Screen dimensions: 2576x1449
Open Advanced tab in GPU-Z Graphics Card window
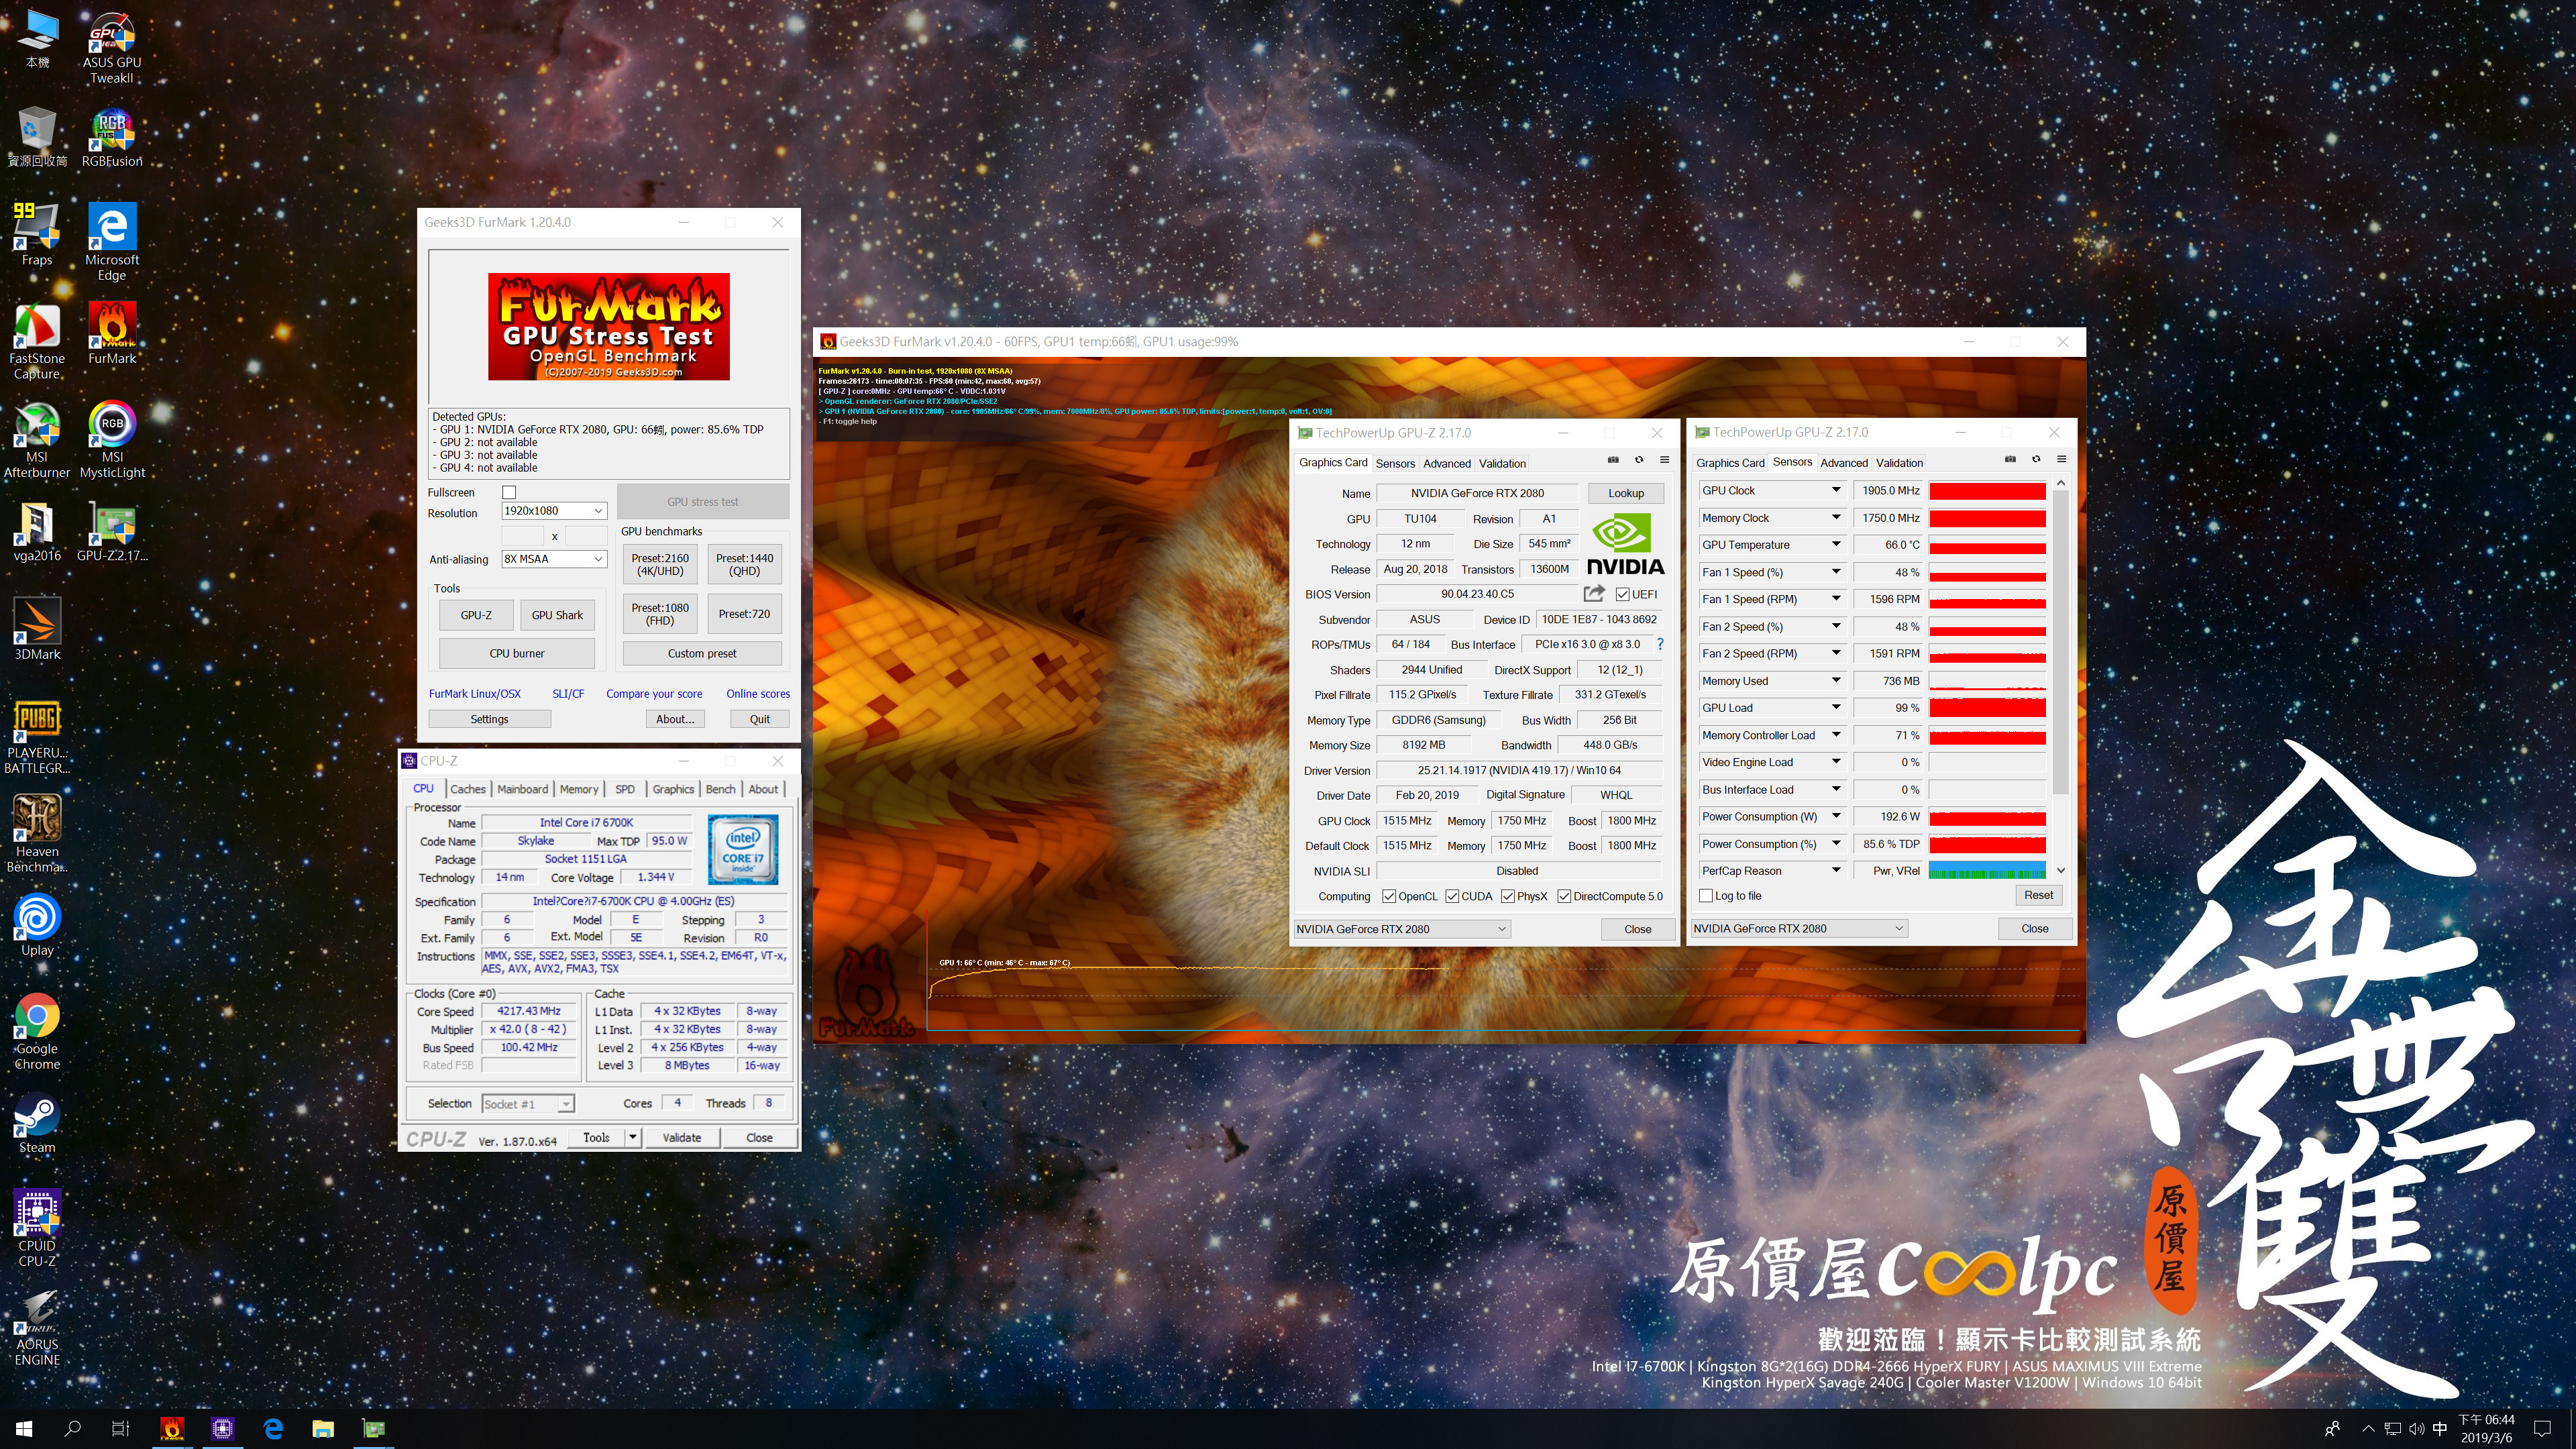[x=1447, y=463]
